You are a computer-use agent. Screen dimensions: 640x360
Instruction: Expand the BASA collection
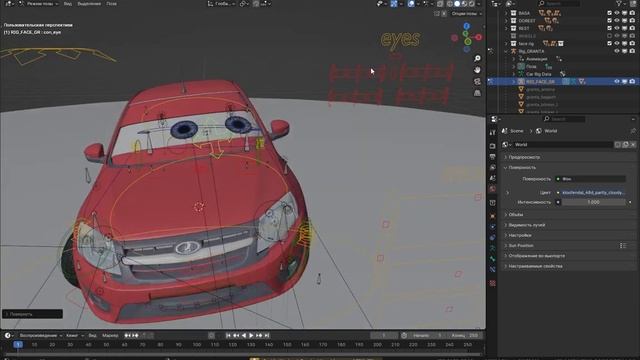[507, 13]
